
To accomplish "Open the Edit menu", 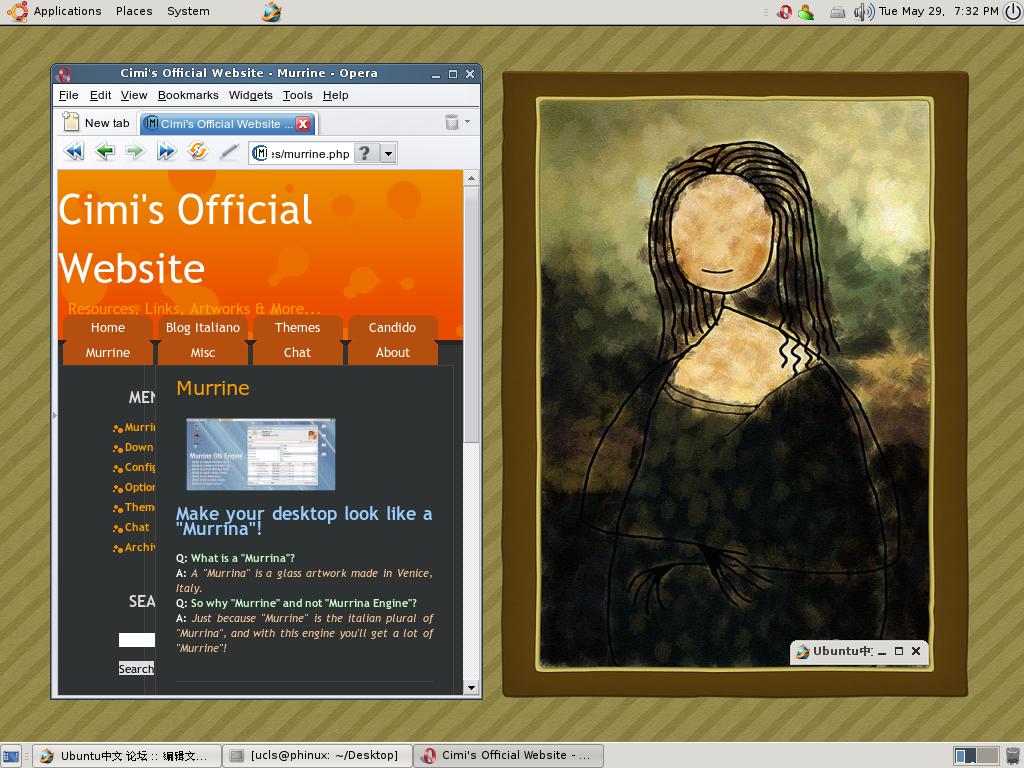I will tap(100, 95).
